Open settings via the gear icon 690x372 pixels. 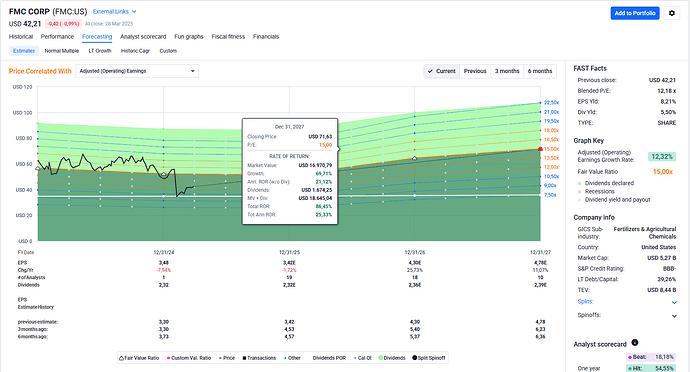point(672,13)
